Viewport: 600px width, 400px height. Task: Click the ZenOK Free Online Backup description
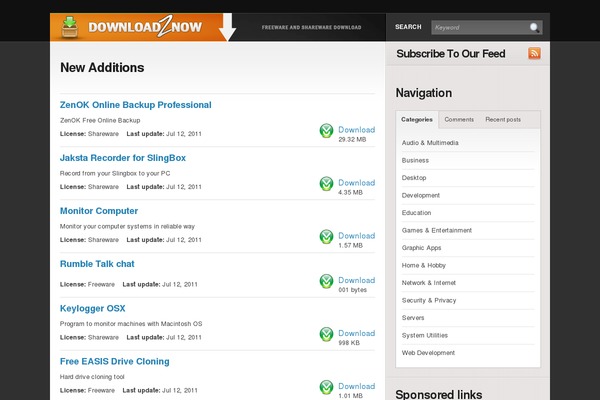(100, 120)
